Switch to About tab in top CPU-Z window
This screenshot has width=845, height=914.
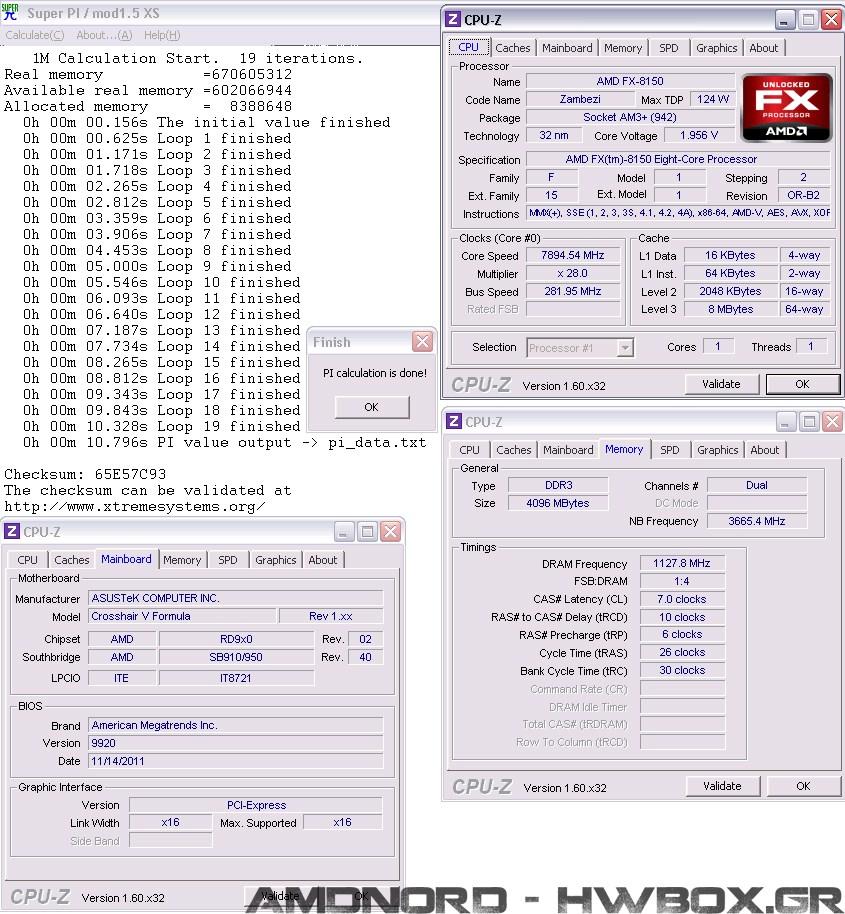click(763, 48)
